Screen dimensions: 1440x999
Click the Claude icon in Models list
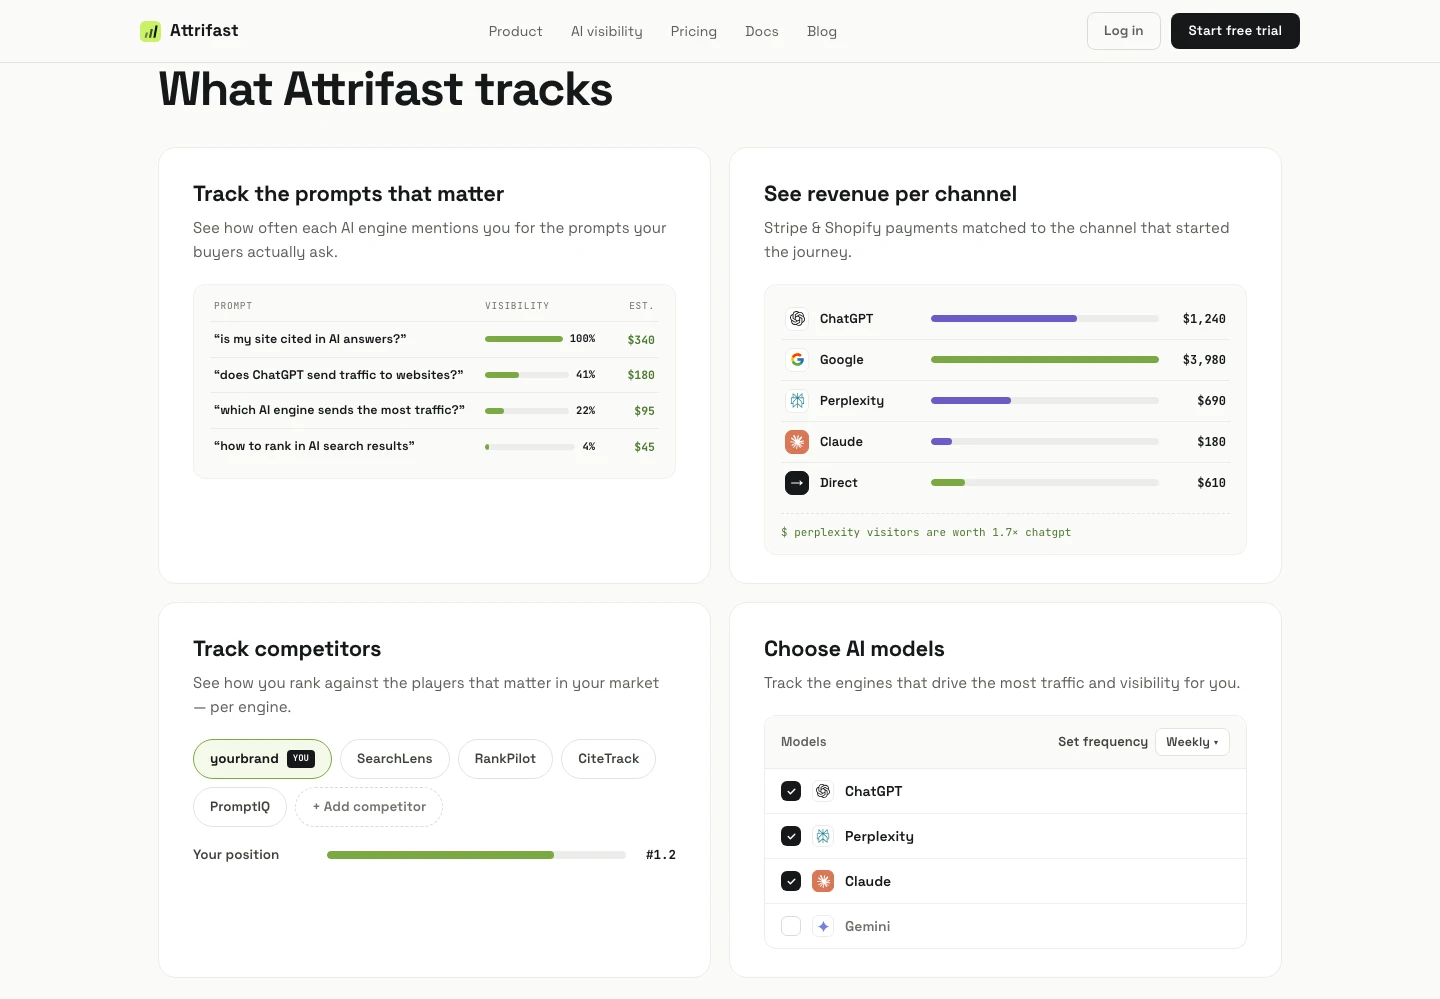[823, 881]
